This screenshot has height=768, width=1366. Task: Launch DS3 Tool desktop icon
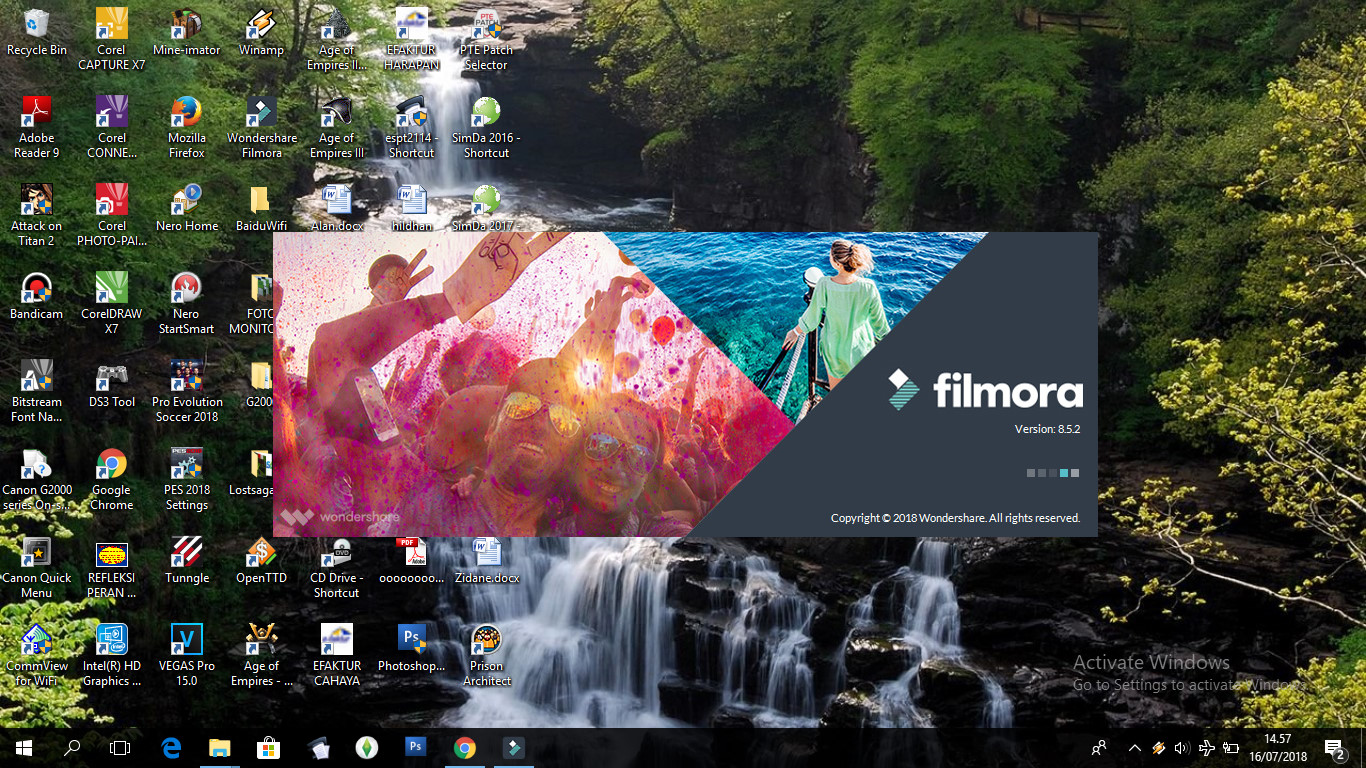tap(111, 384)
